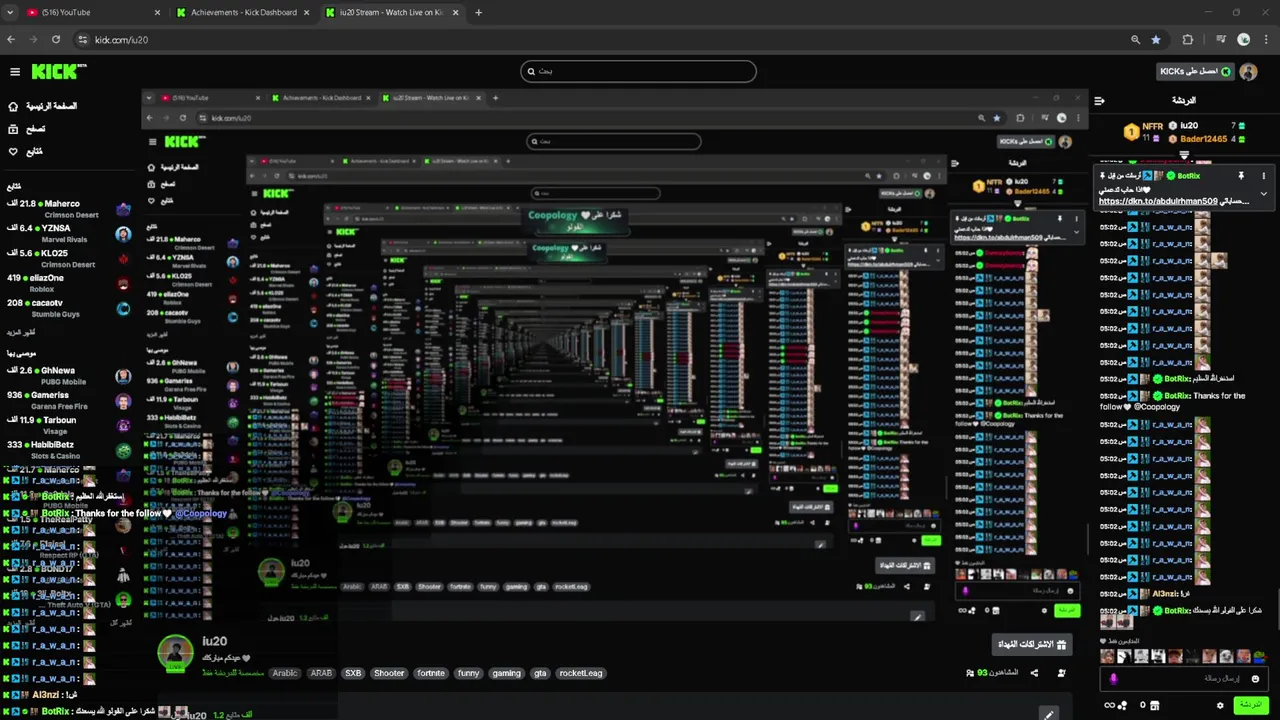Viewport: 1280px width, 720px height.
Task: Click the purple microphone icon in chat box
Action: point(1113,678)
